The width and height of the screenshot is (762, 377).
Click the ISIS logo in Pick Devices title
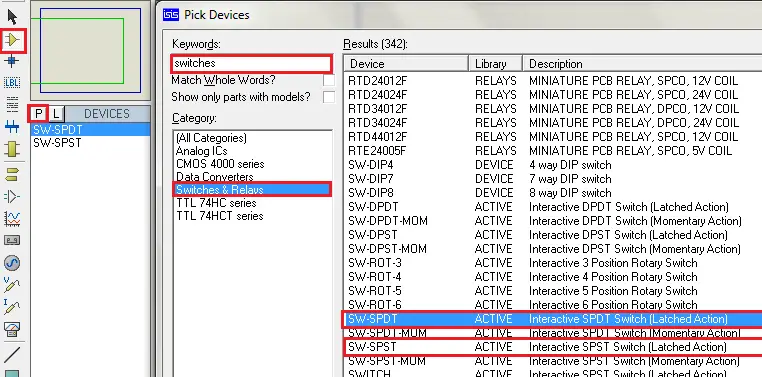coord(170,15)
